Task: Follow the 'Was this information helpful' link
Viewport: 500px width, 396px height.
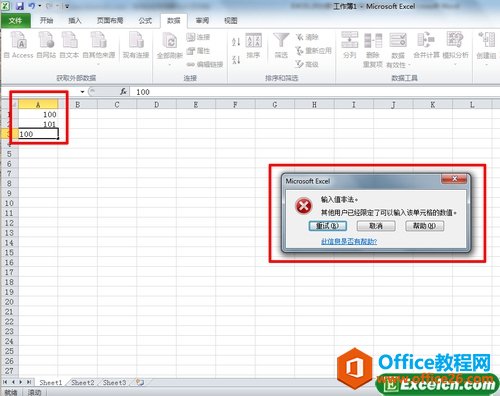Action: coord(349,241)
